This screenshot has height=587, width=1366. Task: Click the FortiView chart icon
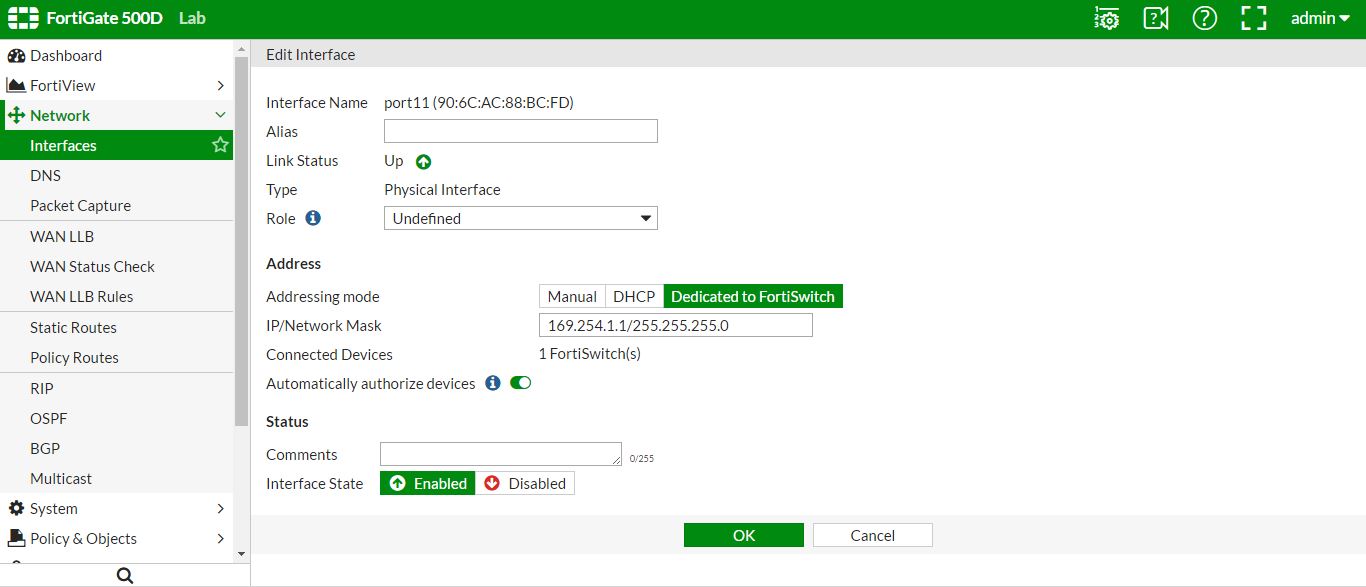click(16, 85)
